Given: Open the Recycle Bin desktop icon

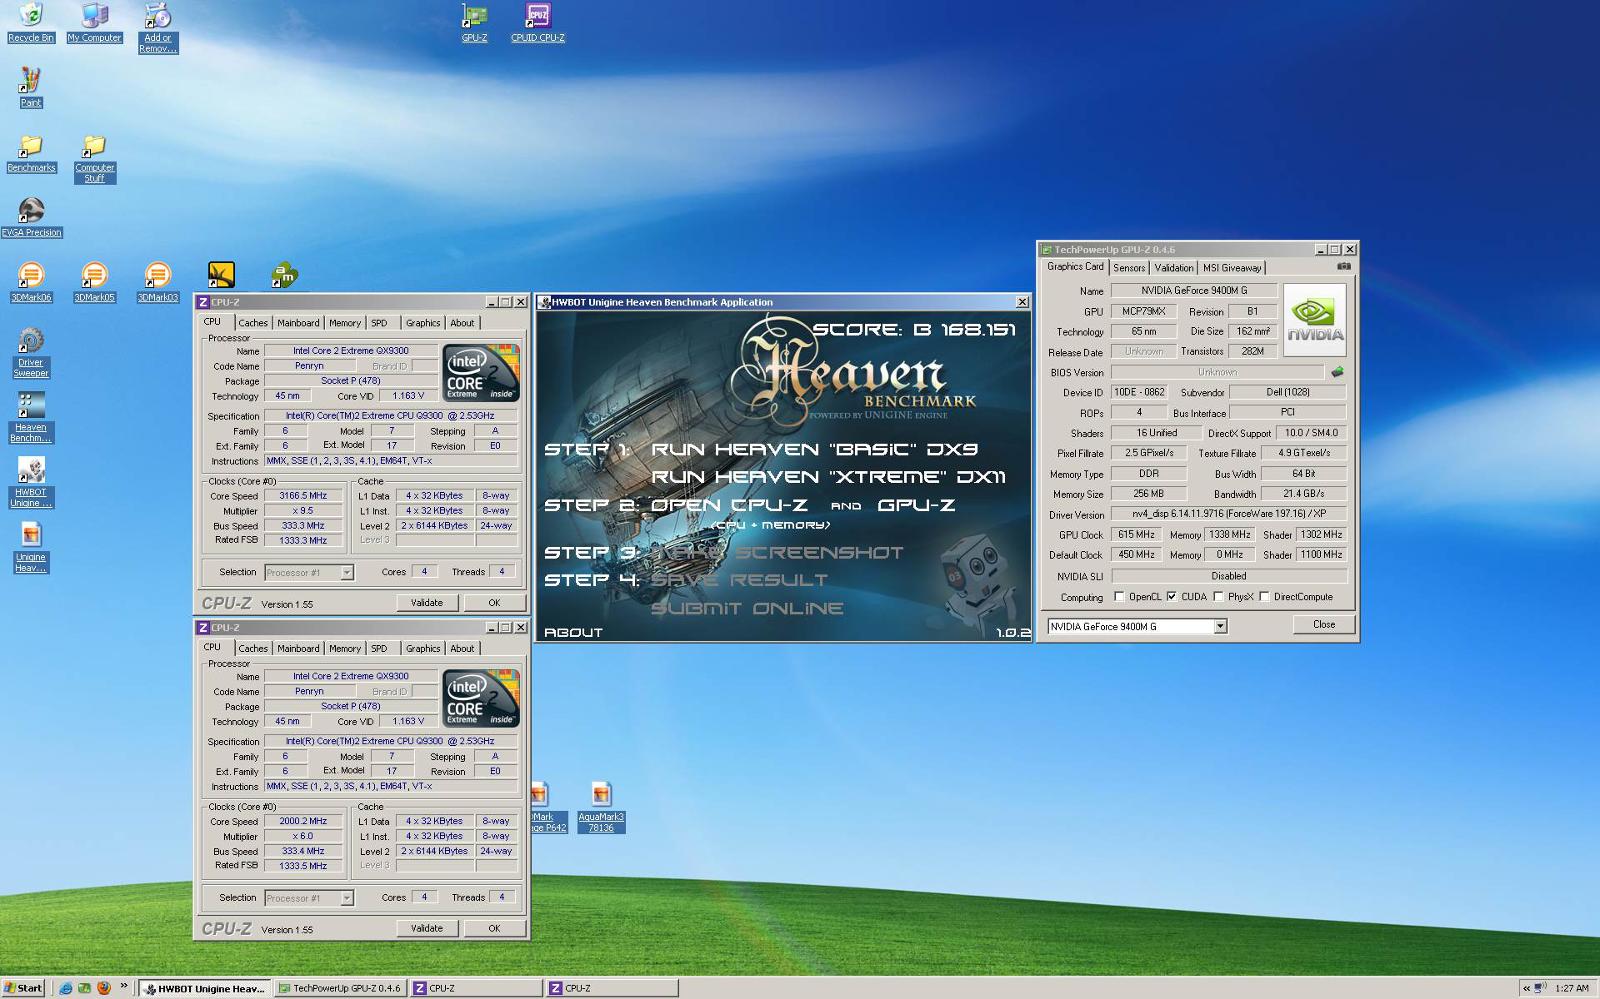Looking at the screenshot, I should [x=31, y=22].
